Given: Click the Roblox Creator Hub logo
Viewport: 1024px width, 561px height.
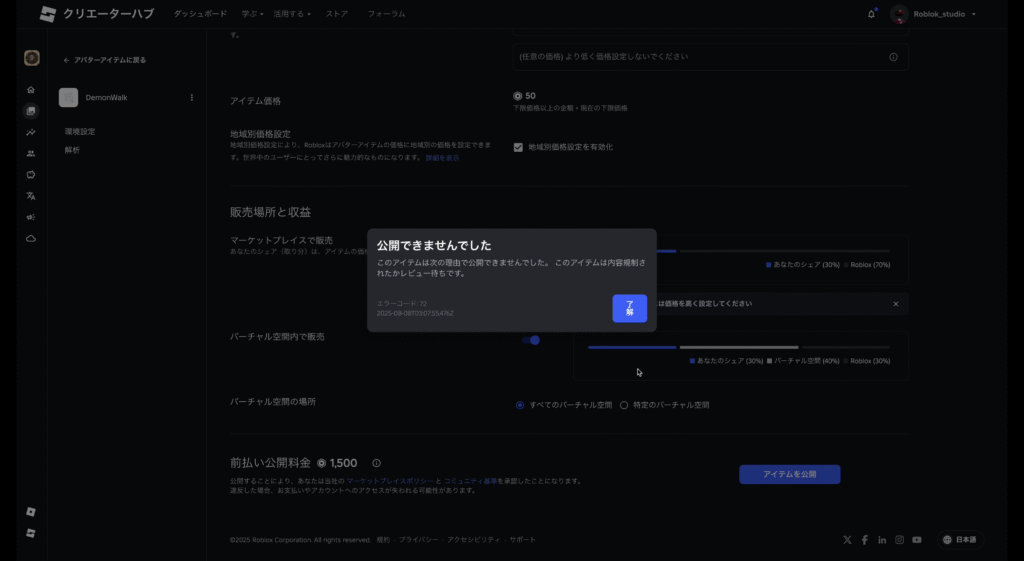Looking at the screenshot, I should (x=97, y=14).
